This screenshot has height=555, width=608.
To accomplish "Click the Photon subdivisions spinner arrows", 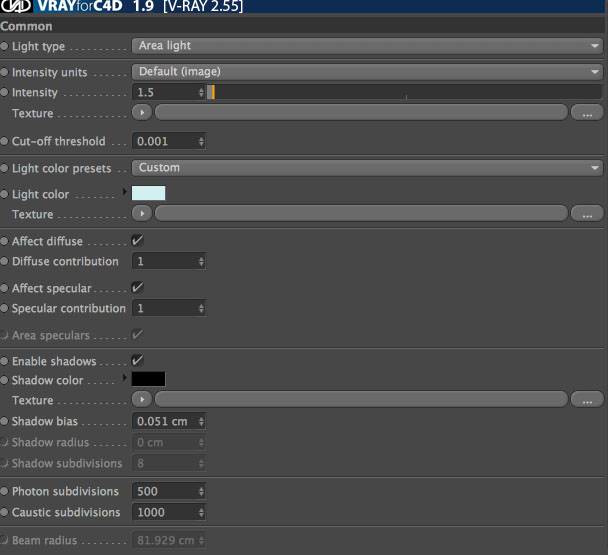I will [x=201, y=491].
